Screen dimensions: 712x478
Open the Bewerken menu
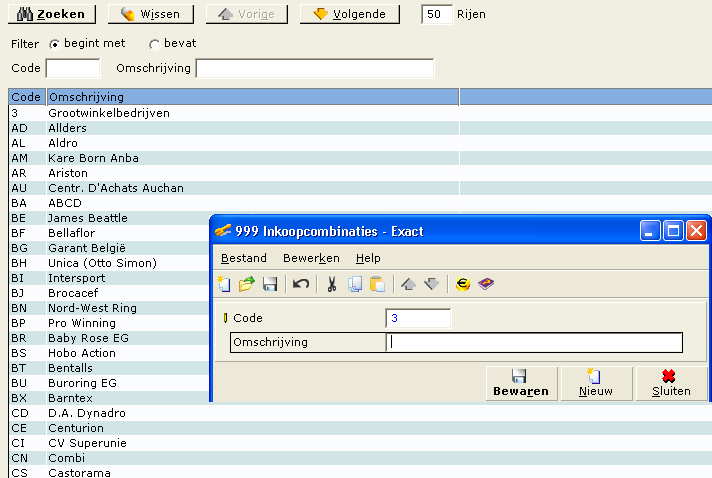(x=311, y=258)
